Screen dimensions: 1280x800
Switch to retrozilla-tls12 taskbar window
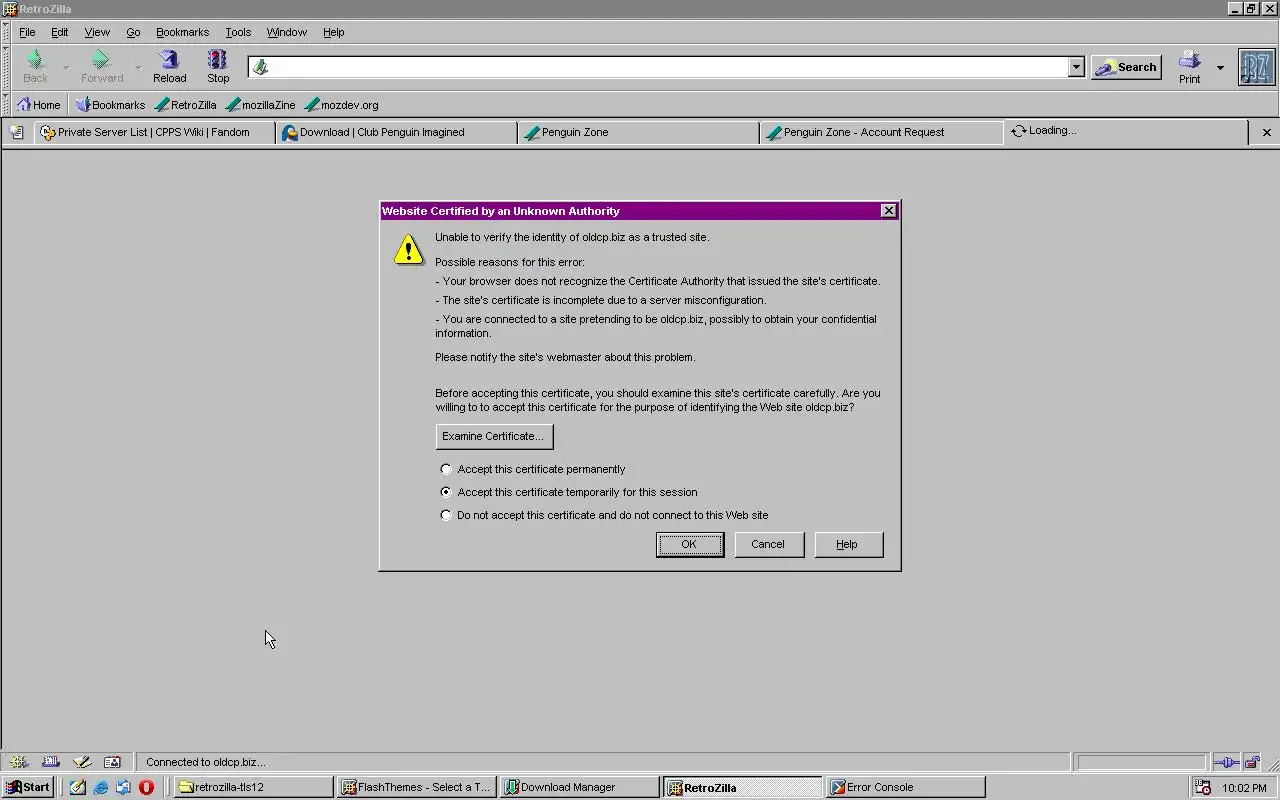pyautogui.click(x=254, y=787)
